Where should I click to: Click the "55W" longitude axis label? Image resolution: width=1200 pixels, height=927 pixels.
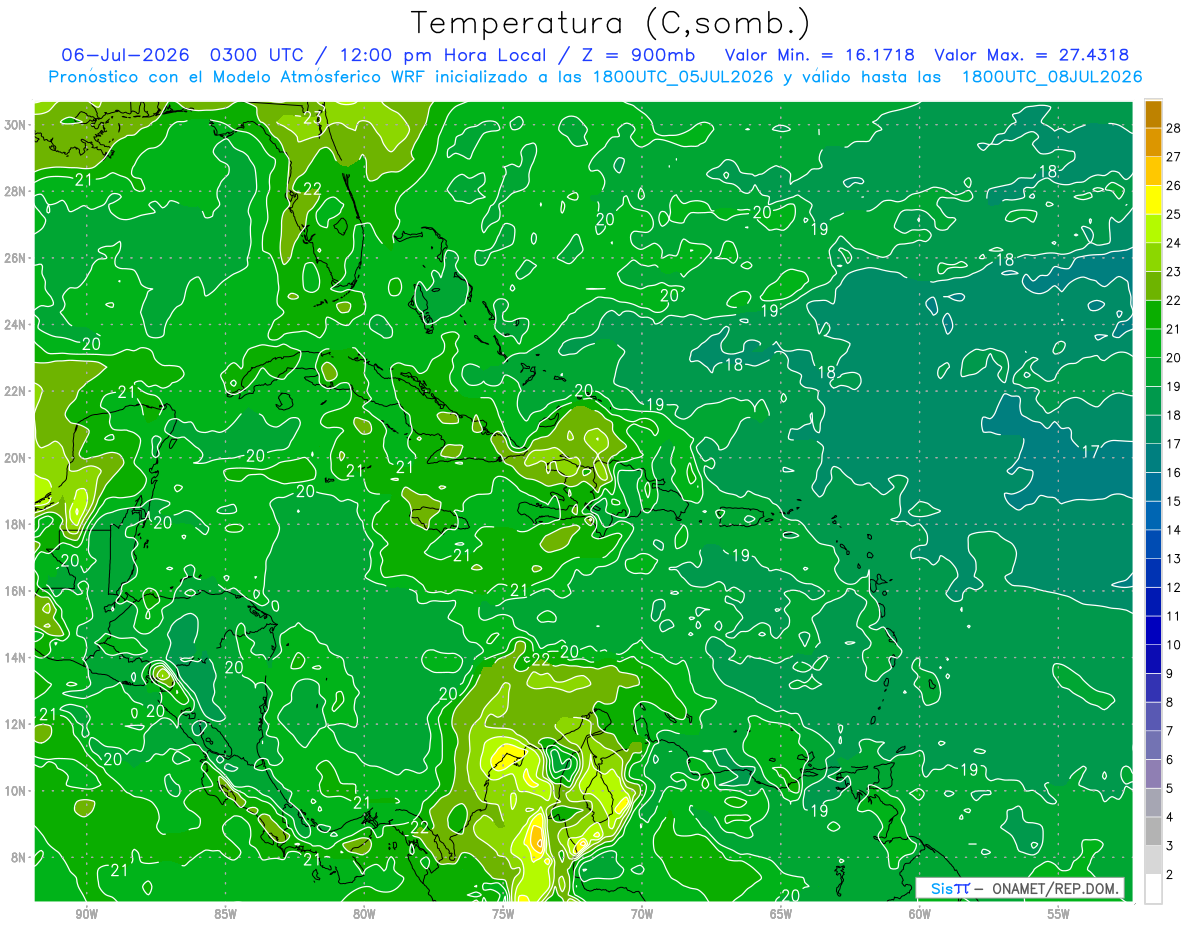[1059, 915]
